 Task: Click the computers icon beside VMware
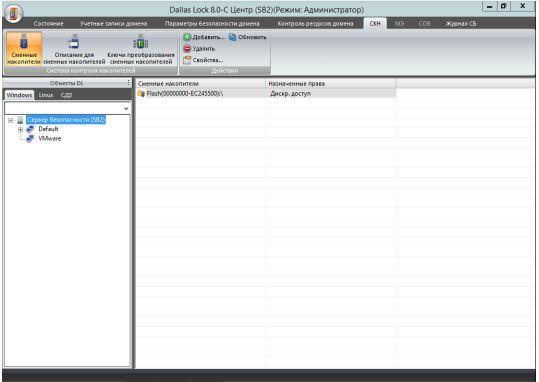coord(30,139)
